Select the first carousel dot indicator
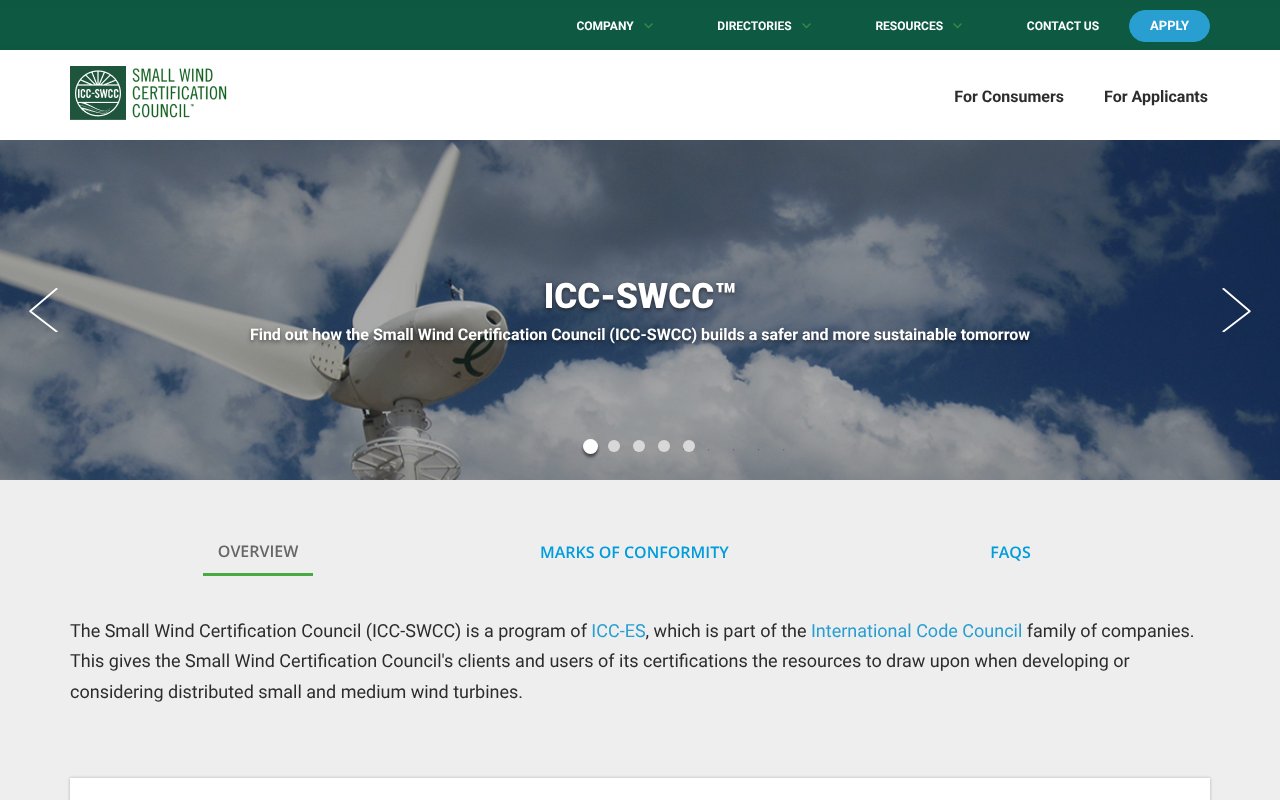Screen dimensions: 1280x800 pos(590,446)
